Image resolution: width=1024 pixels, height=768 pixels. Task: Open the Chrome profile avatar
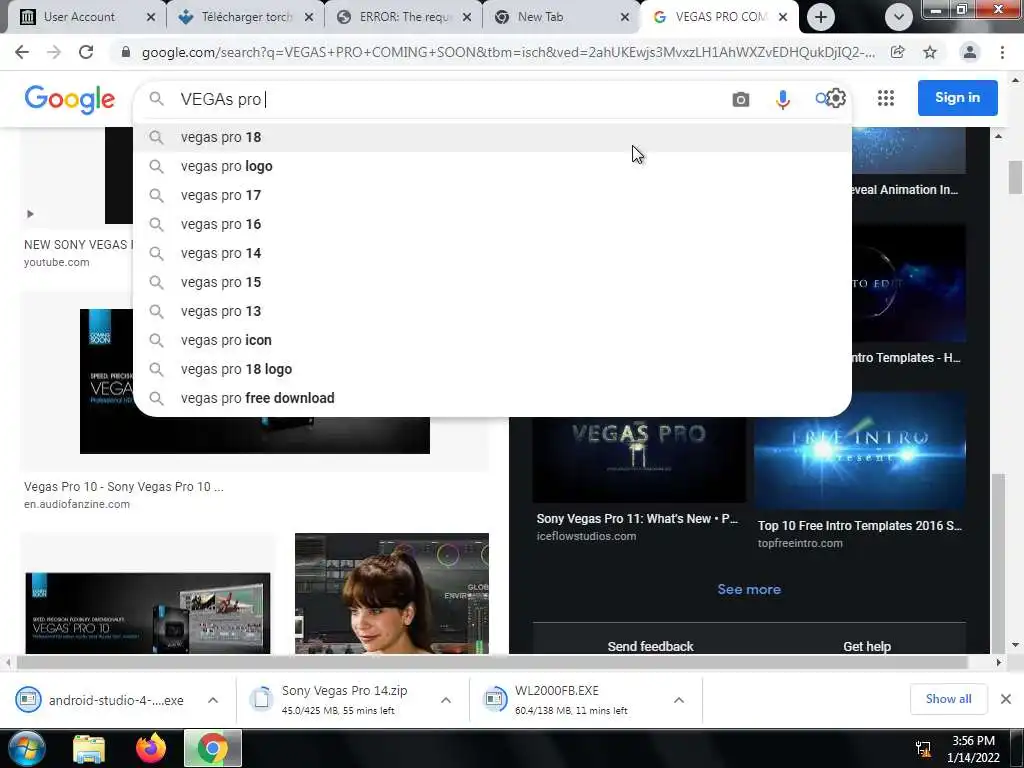click(970, 52)
